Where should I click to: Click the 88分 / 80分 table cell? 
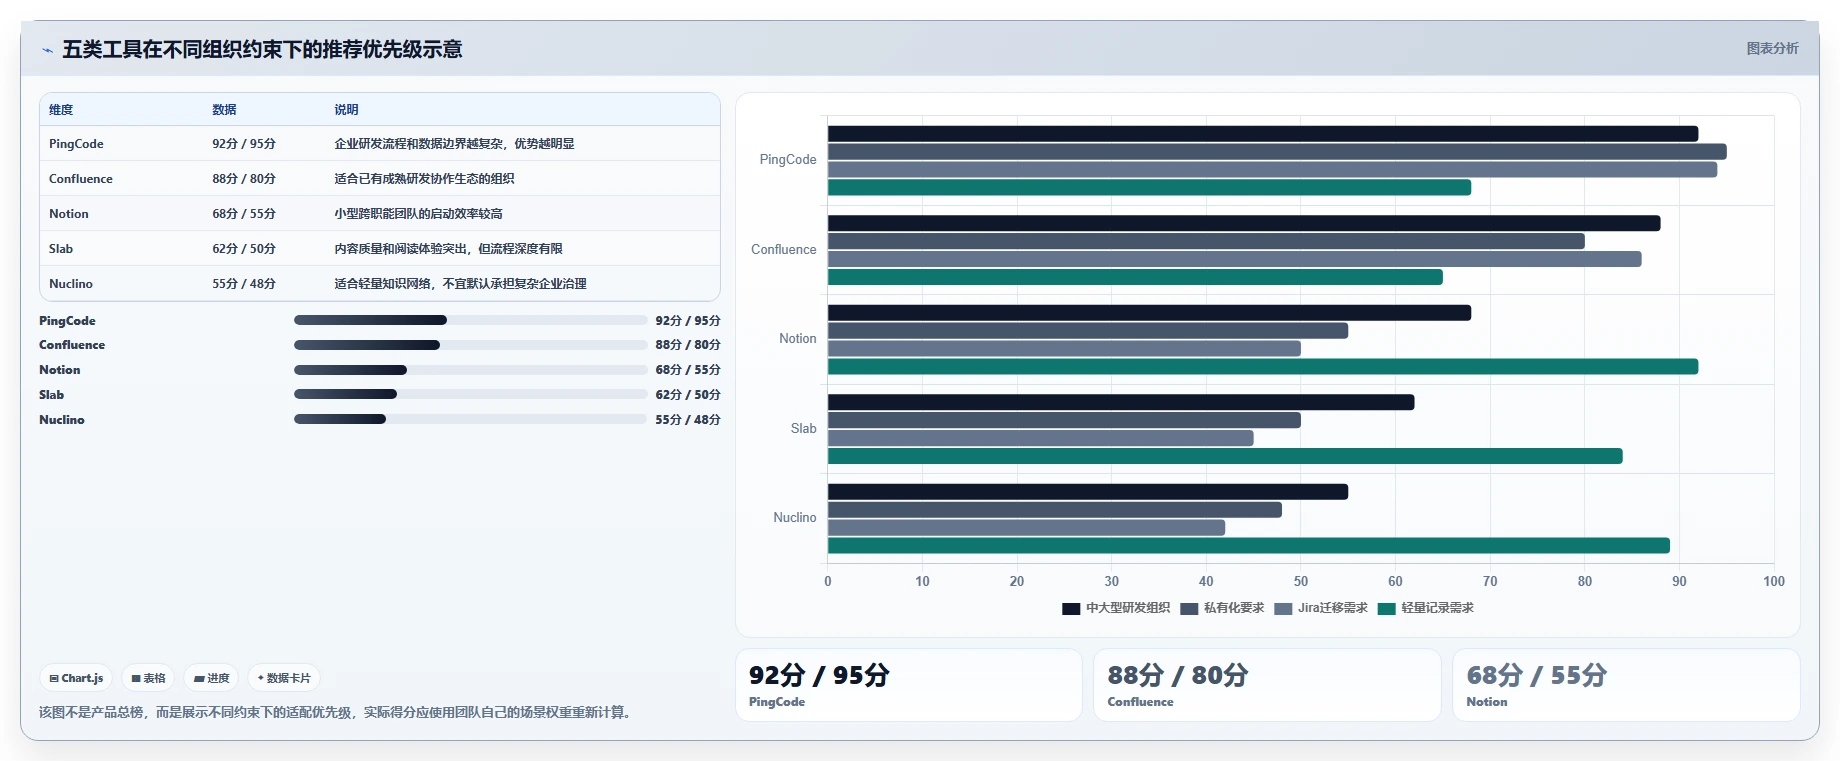(x=244, y=179)
